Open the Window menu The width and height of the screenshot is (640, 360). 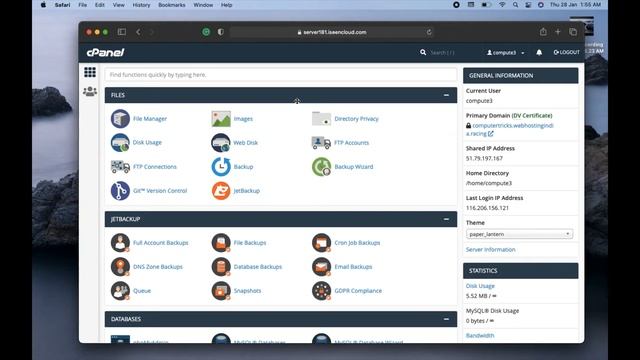(x=203, y=5)
